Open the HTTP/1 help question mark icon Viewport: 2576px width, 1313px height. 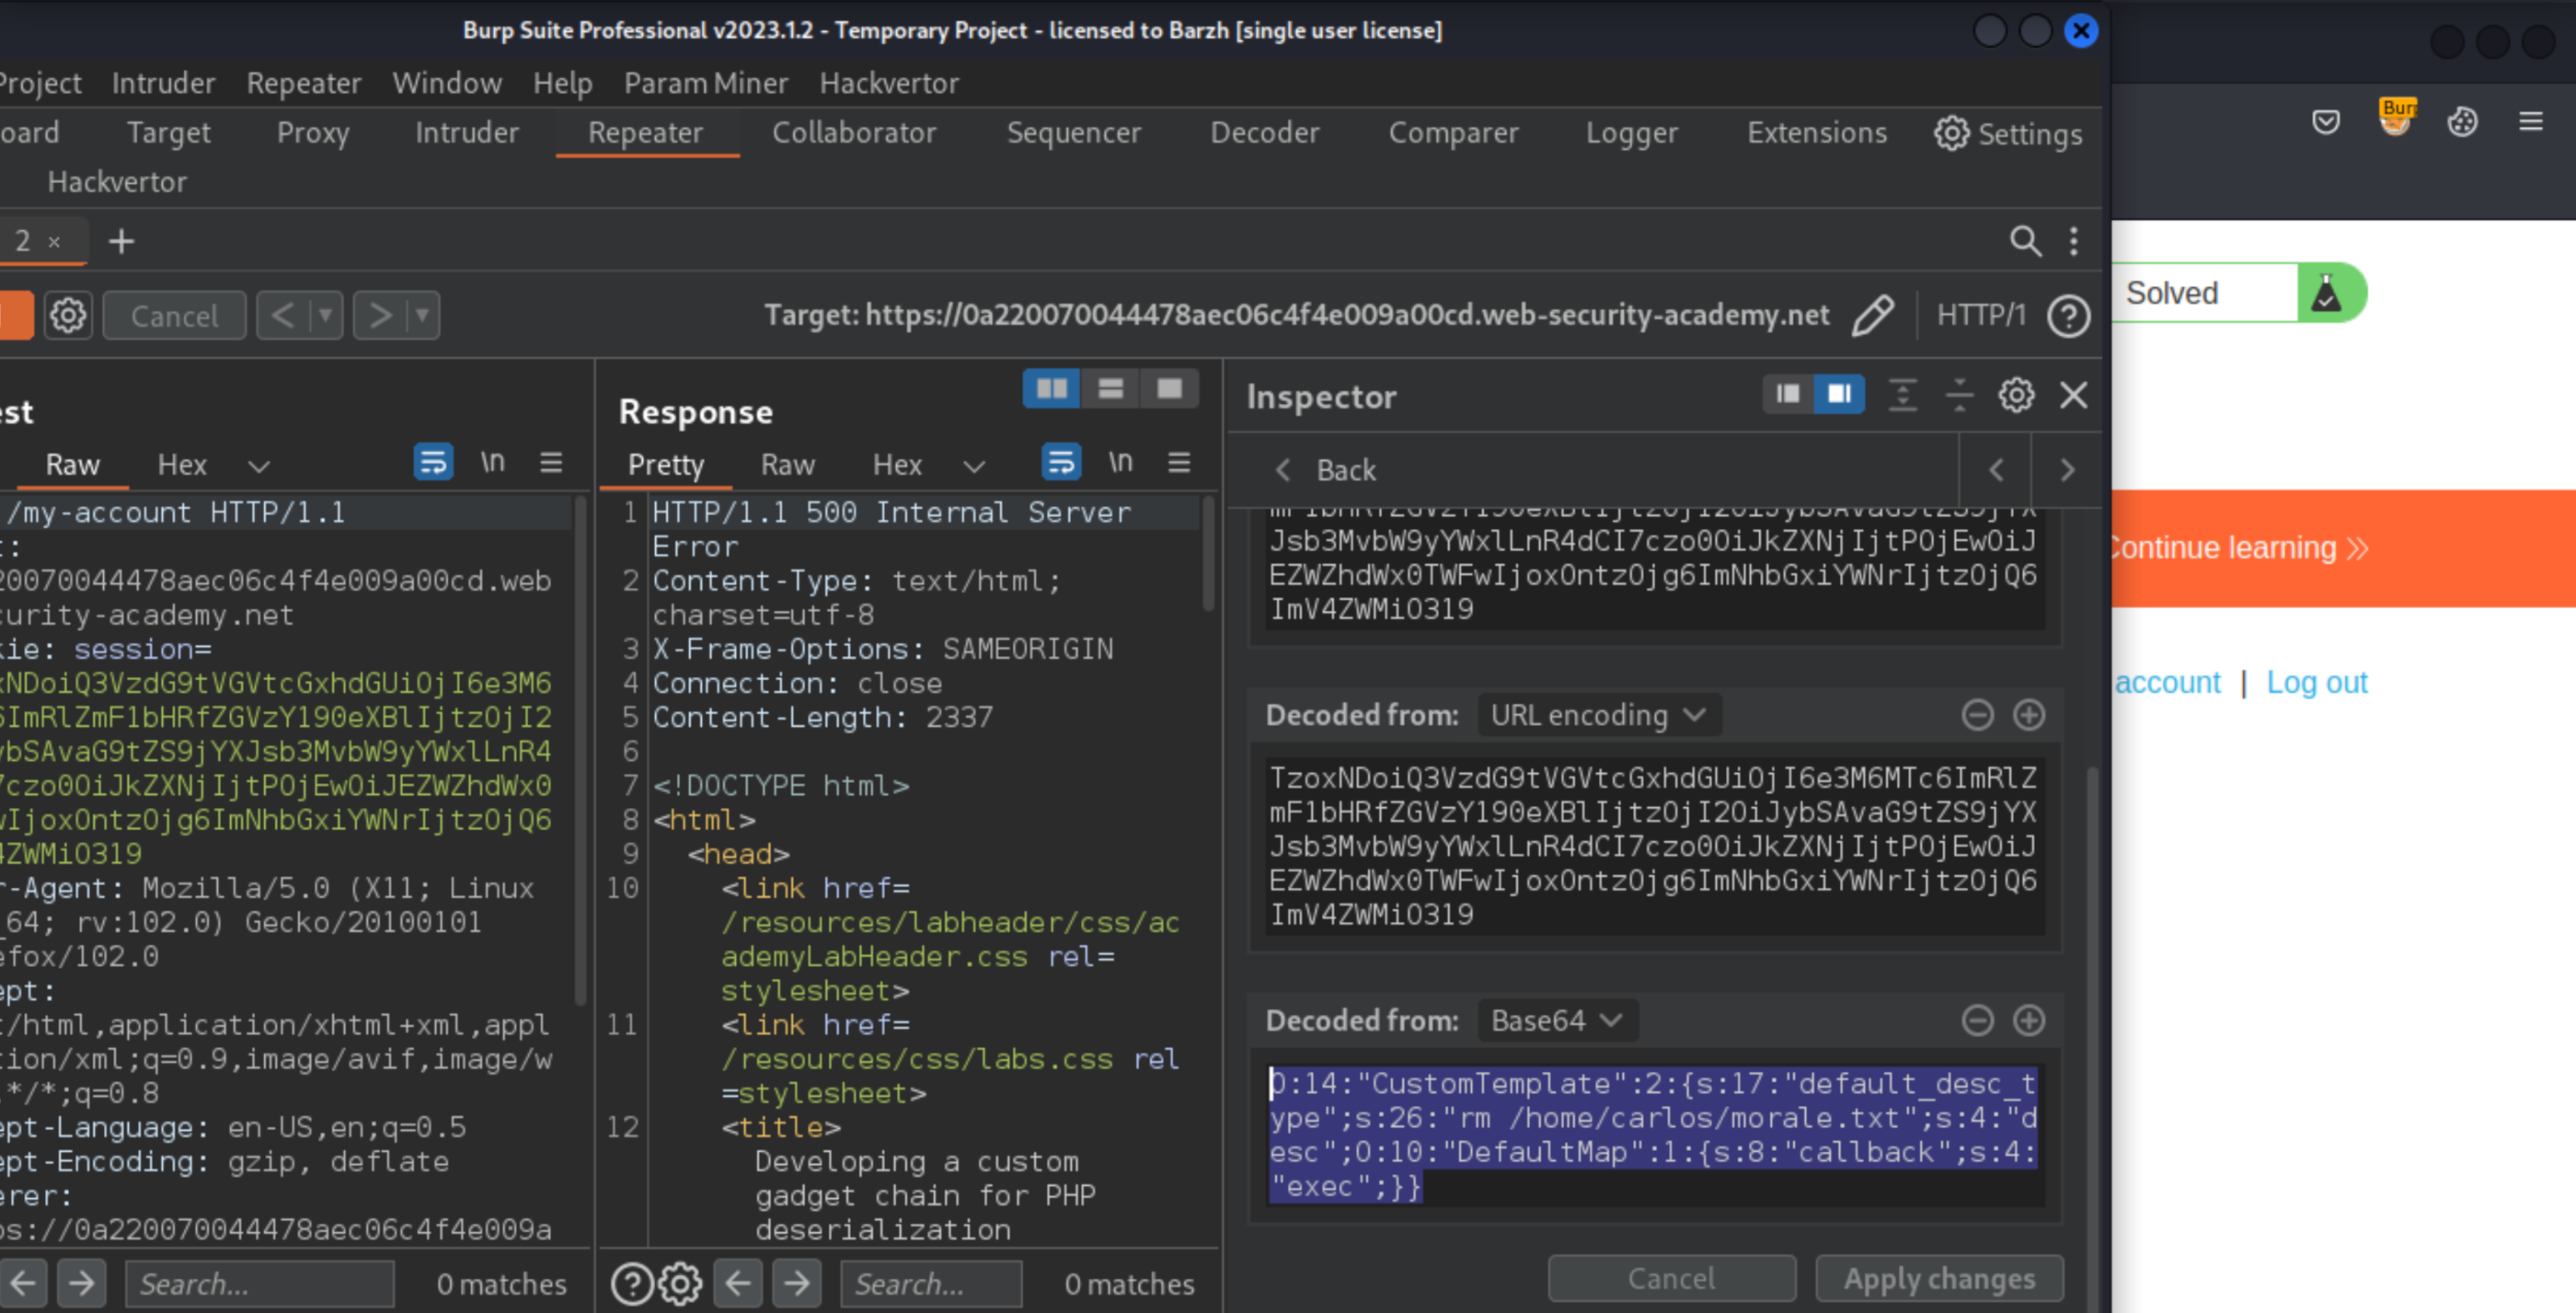click(x=2068, y=316)
